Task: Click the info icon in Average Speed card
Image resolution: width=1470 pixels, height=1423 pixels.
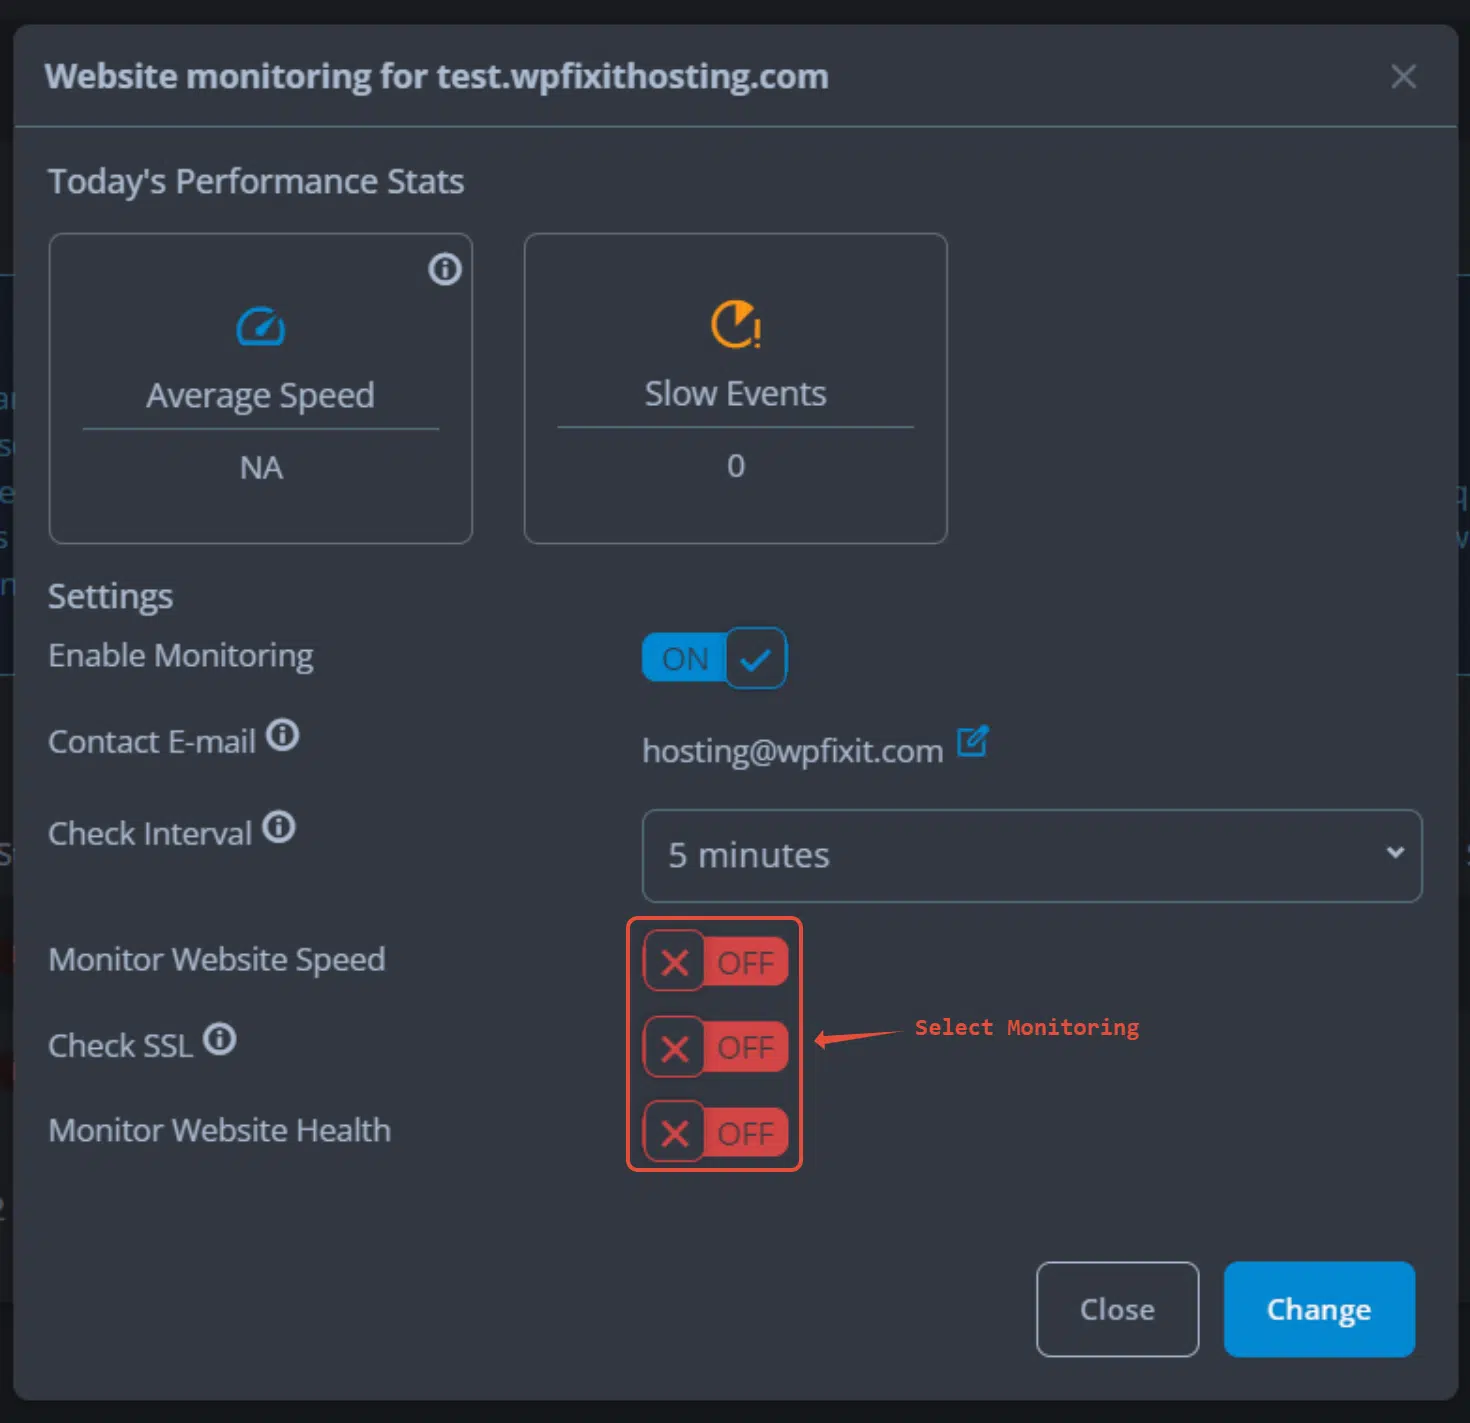Action: pyautogui.click(x=445, y=269)
